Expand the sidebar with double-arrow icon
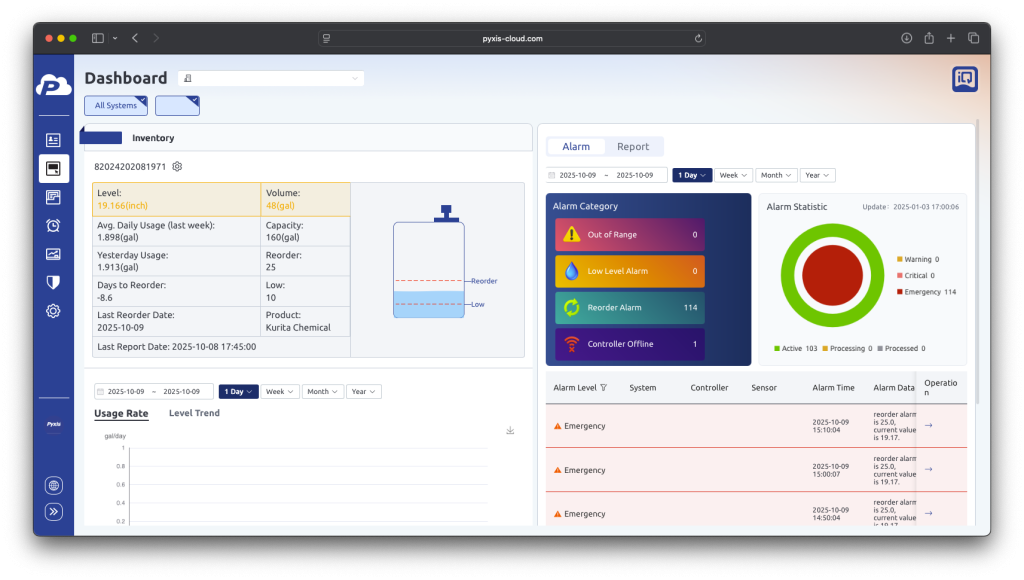1024x580 pixels. pos(53,511)
